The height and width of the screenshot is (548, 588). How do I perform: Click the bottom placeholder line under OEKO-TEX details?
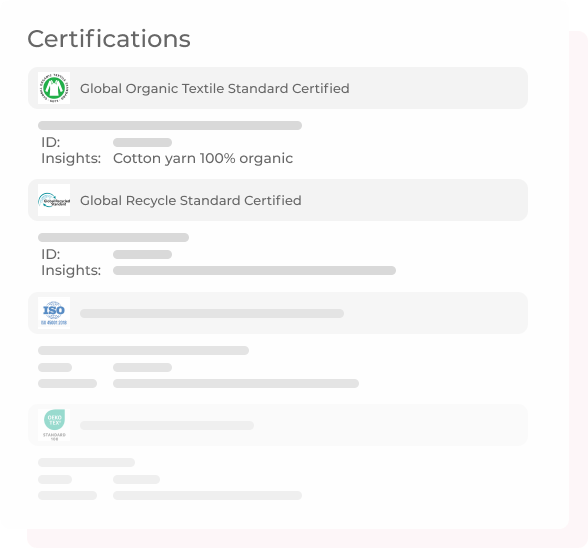pos(207,495)
